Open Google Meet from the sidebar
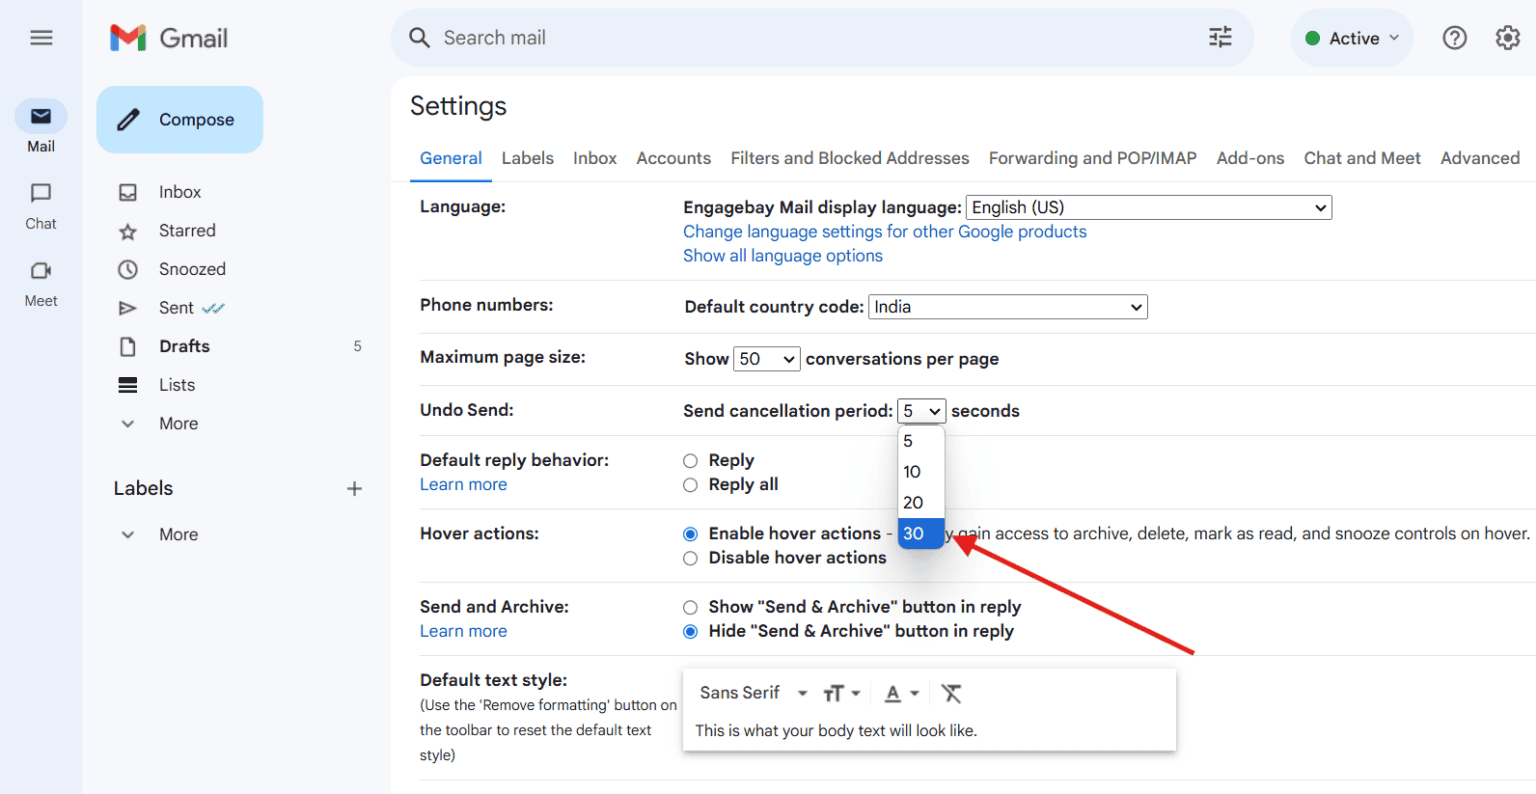 point(40,283)
